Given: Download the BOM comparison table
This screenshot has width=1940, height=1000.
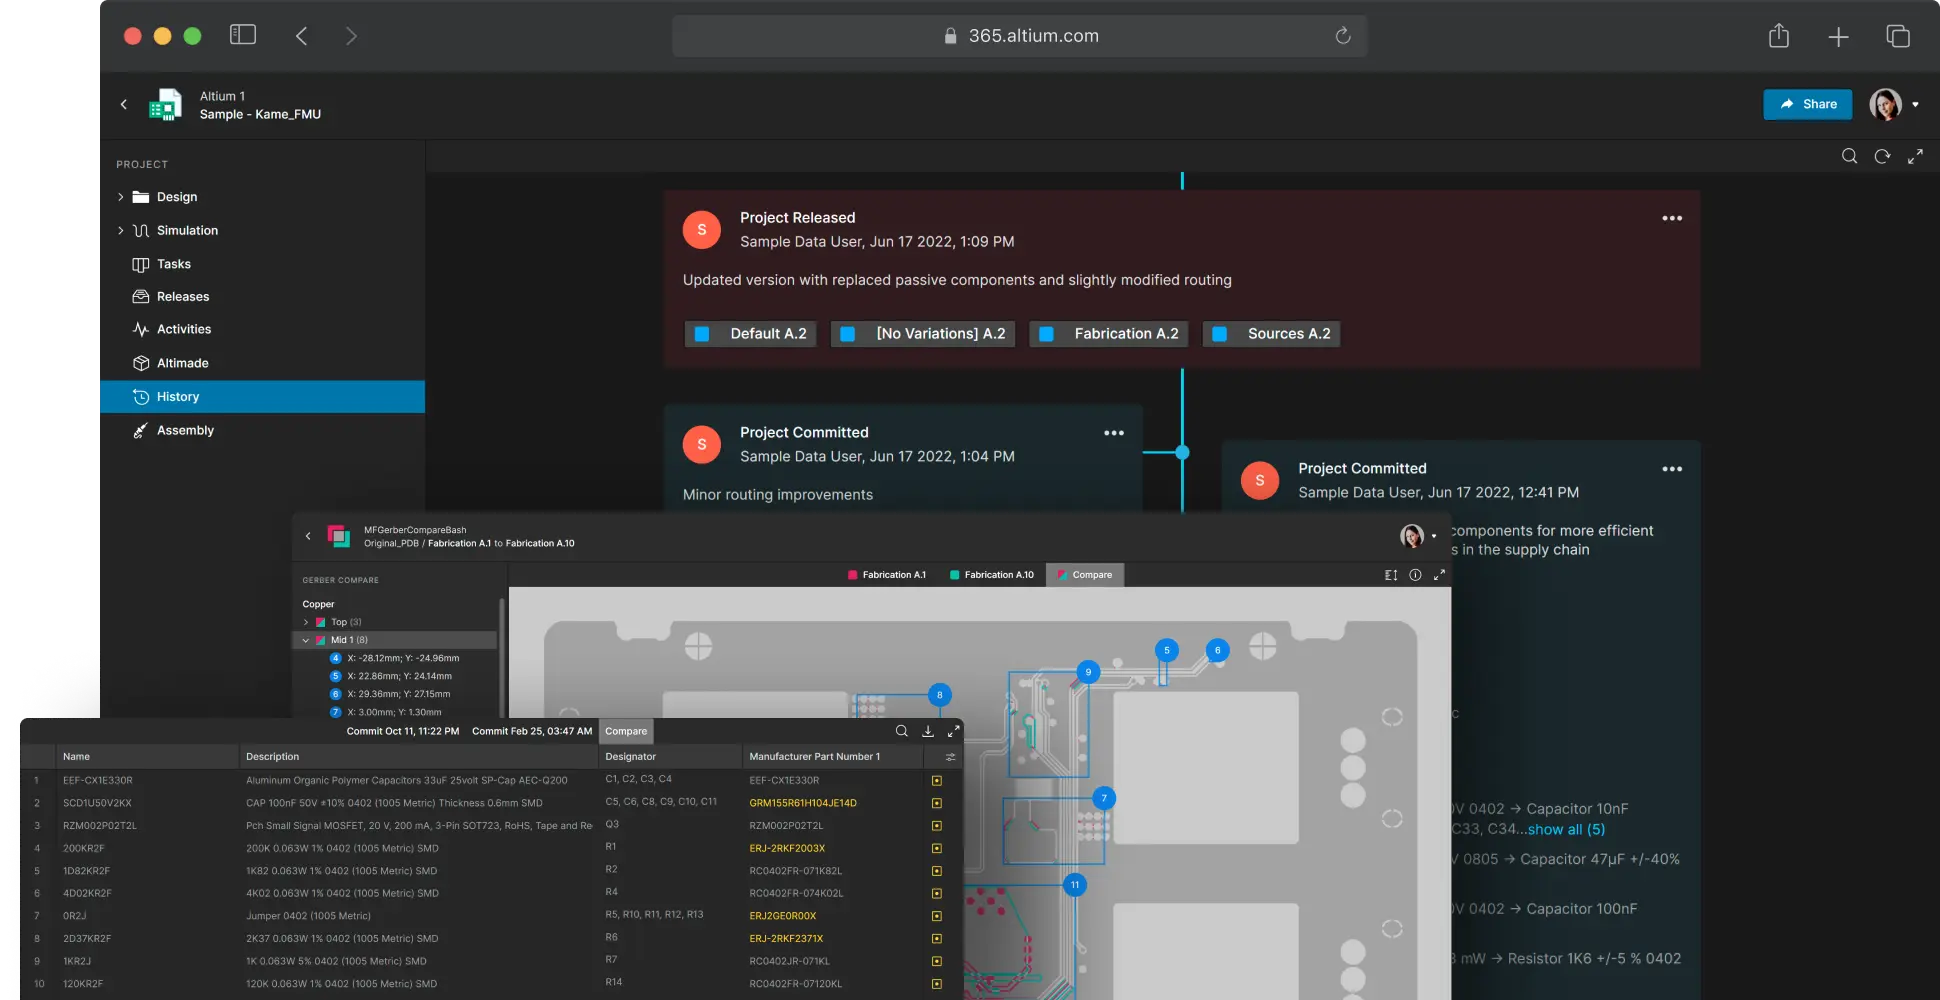Looking at the screenshot, I should pos(927,731).
